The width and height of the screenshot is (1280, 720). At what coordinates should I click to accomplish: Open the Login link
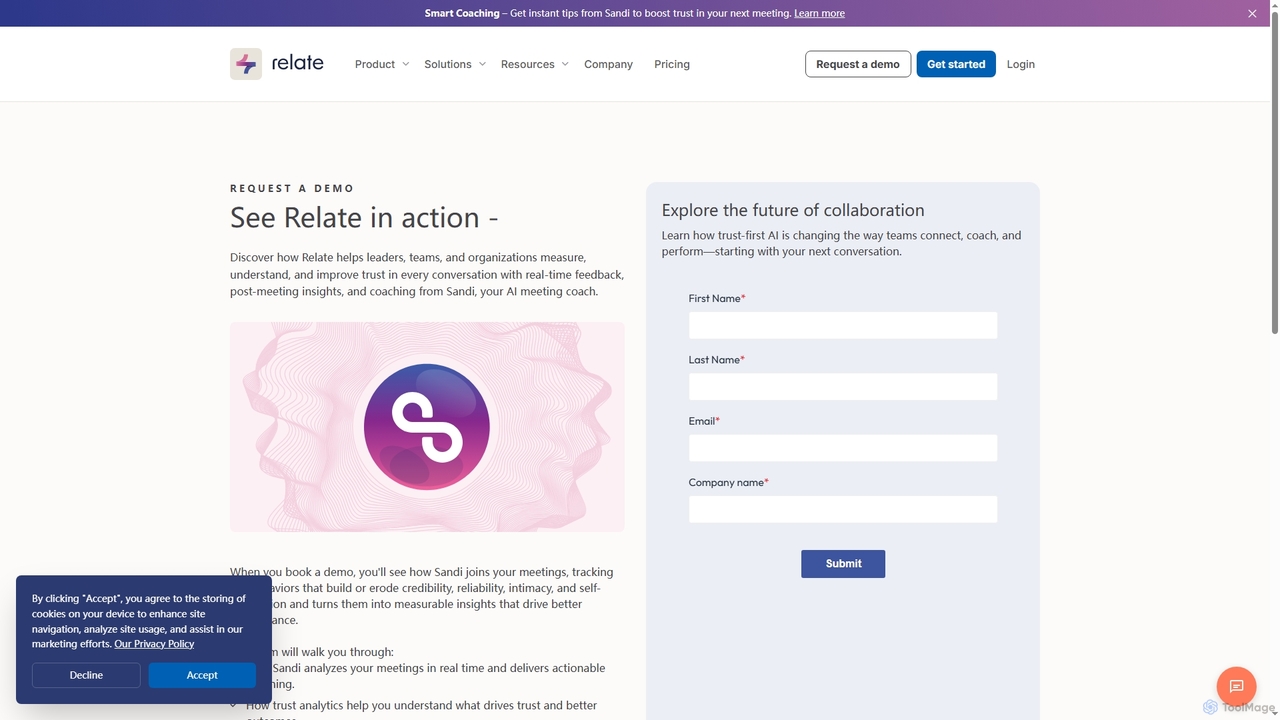1021,64
